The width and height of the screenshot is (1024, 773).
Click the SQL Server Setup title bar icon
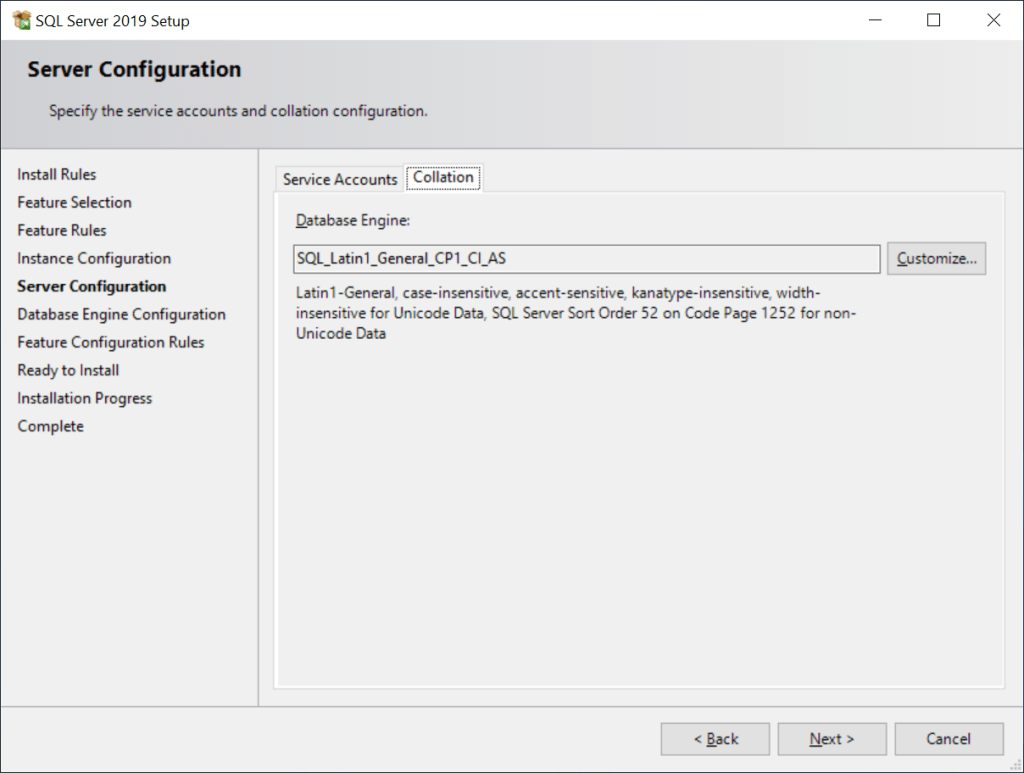pyautogui.click(x=21, y=20)
